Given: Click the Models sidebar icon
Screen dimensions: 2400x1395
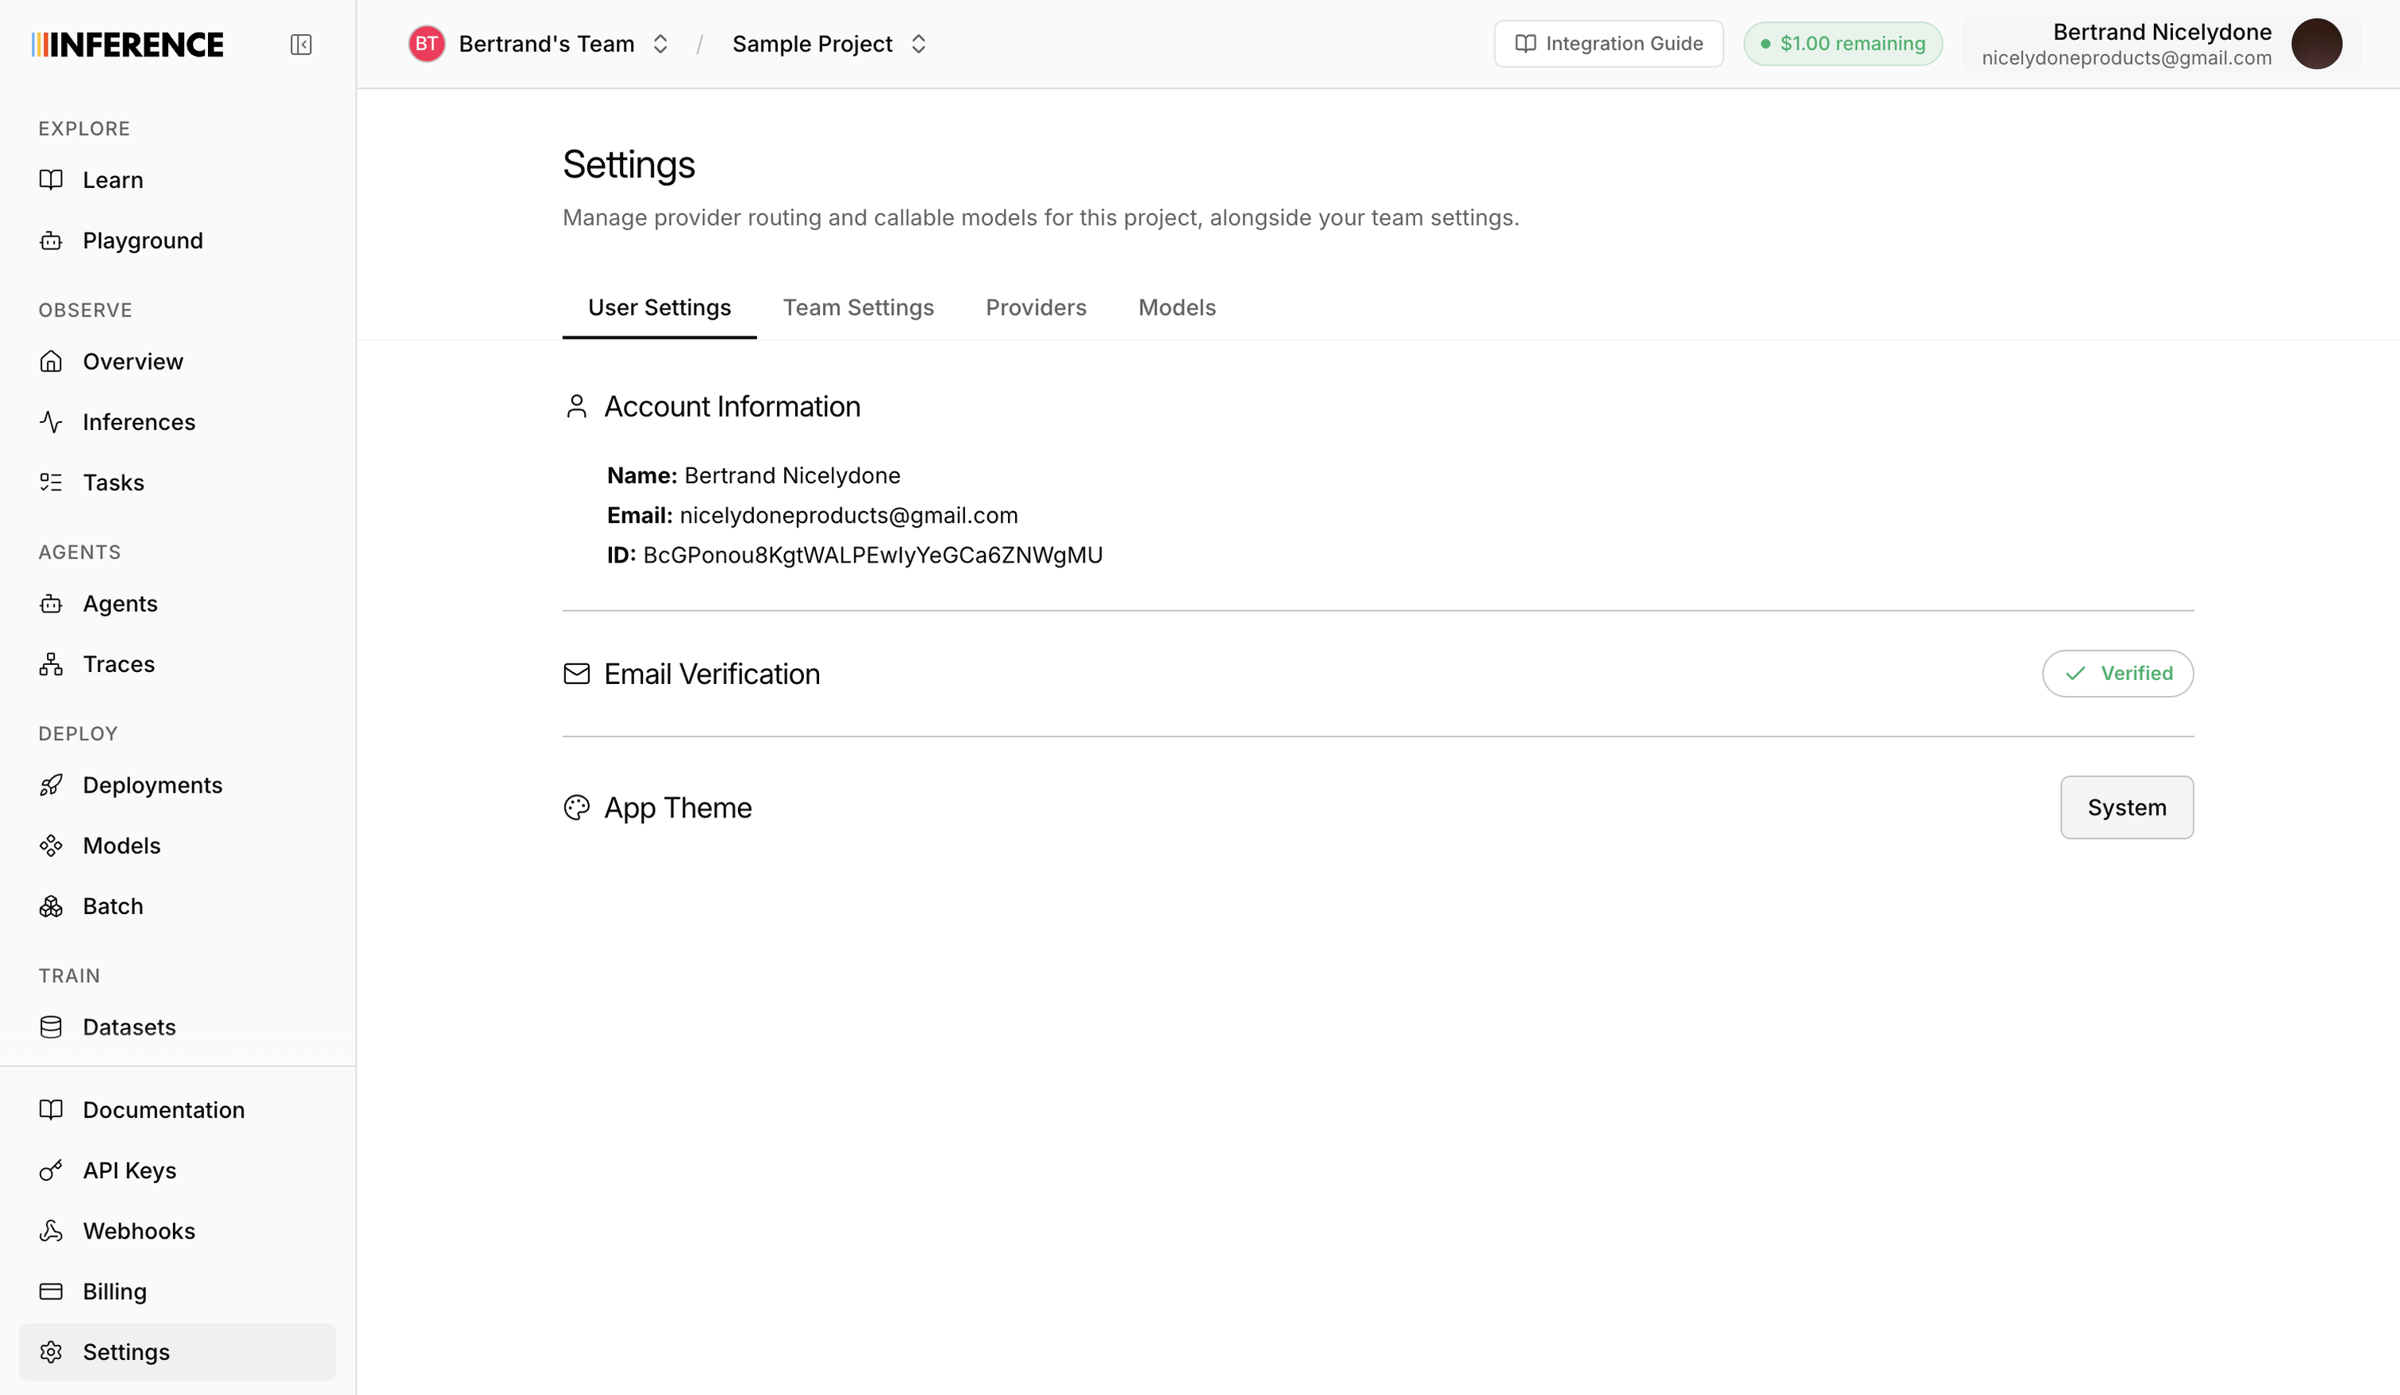Looking at the screenshot, I should pos(51,845).
